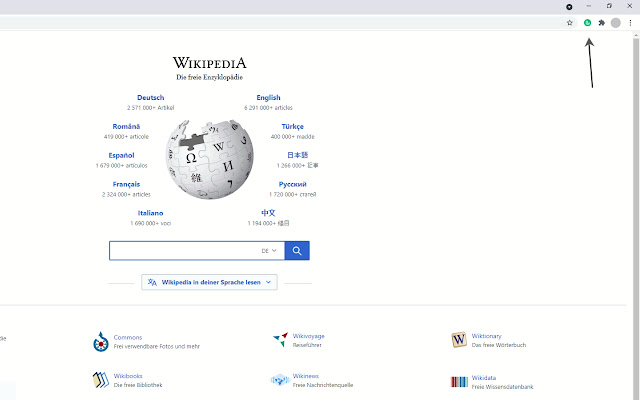This screenshot has height=400, width=640.
Task: Click the Wikibooks logo icon
Action: (x=100, y=380)
